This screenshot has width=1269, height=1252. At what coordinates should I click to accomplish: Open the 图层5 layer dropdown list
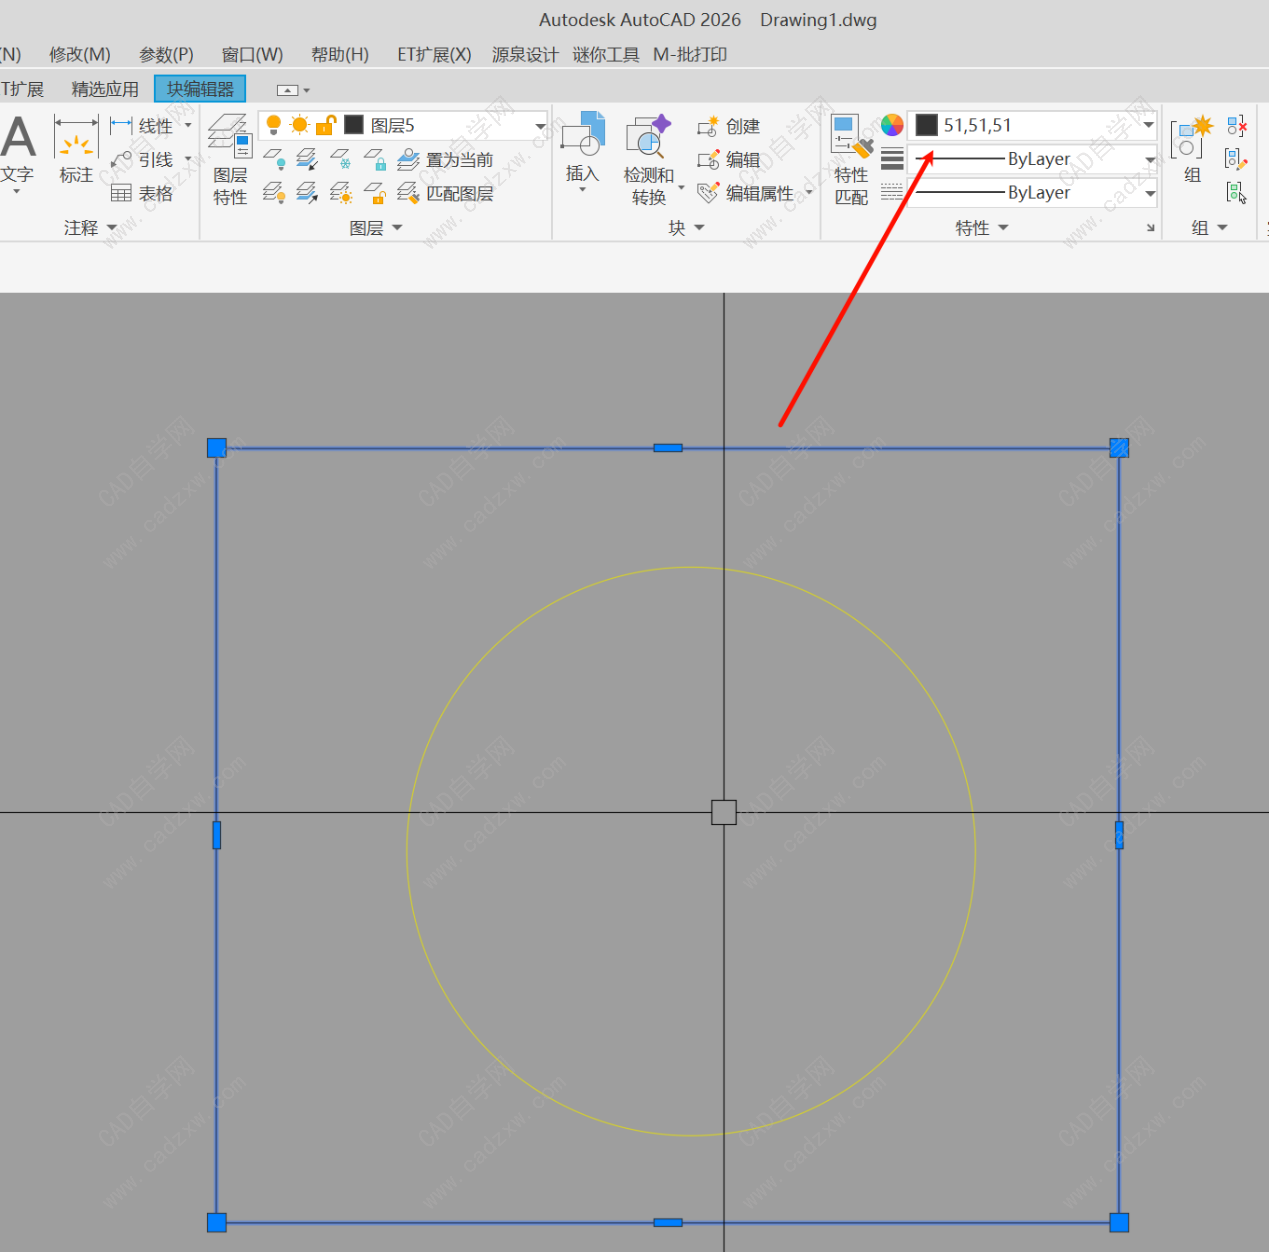[x=540, y=126]
